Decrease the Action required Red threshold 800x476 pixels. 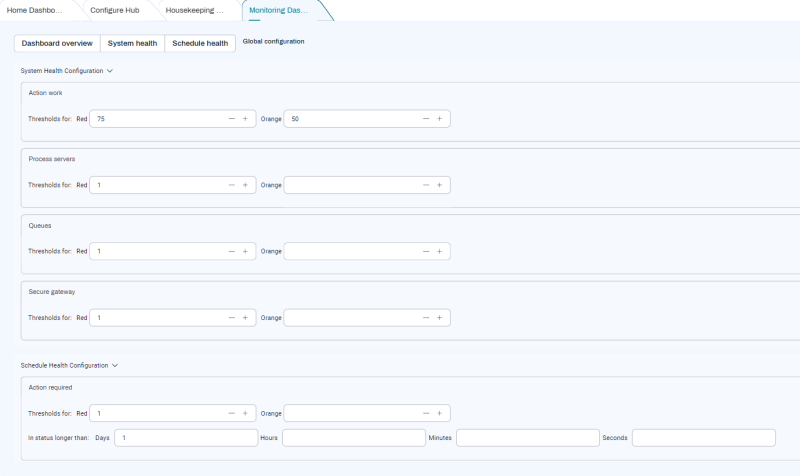point(231,413)
